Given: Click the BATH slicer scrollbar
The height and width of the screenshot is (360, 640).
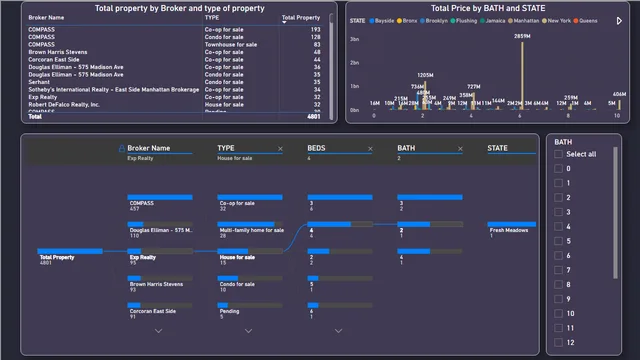Looking at the screenshot, I should tap(616, 213).
